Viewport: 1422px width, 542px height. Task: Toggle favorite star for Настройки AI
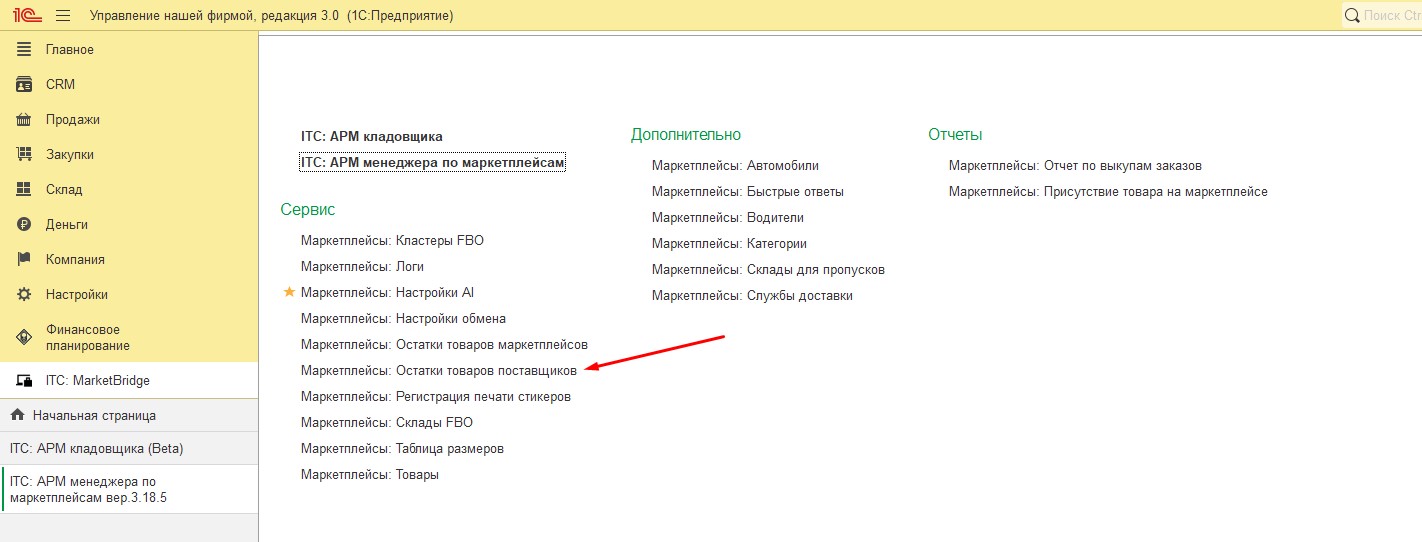(x=290, y=292)
